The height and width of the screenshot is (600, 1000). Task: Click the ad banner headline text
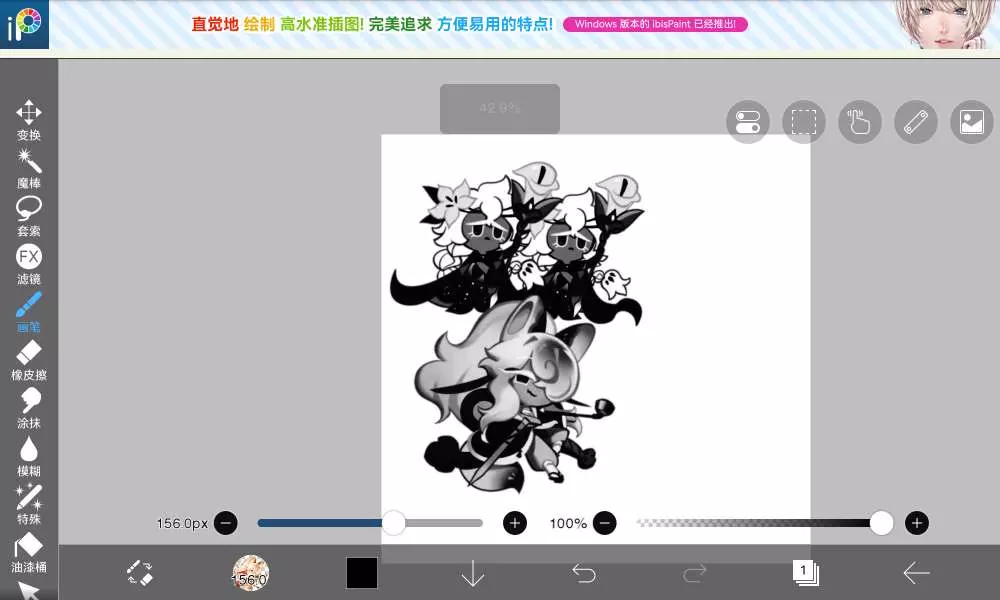372,24
